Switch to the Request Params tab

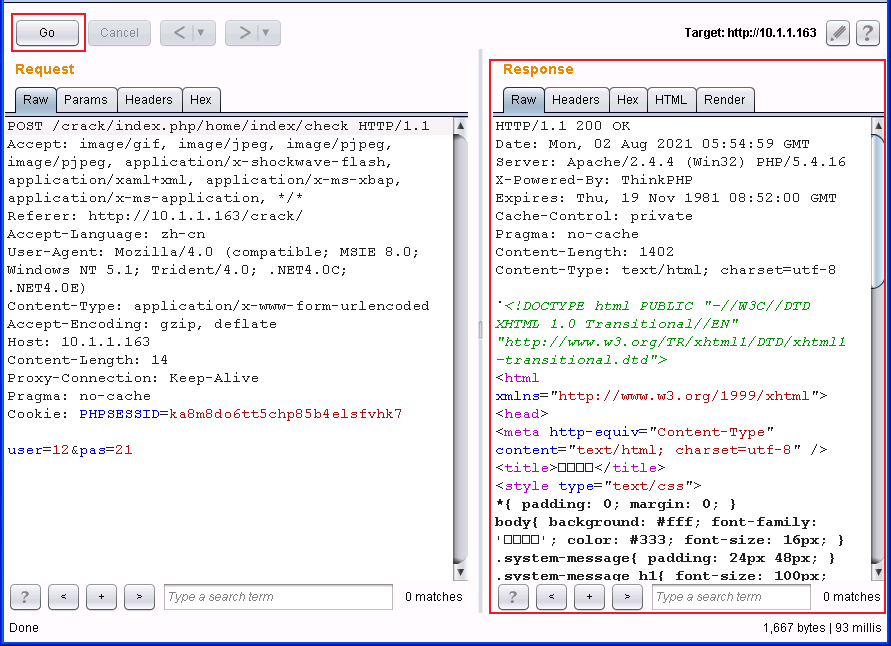(x=86, y=100)
